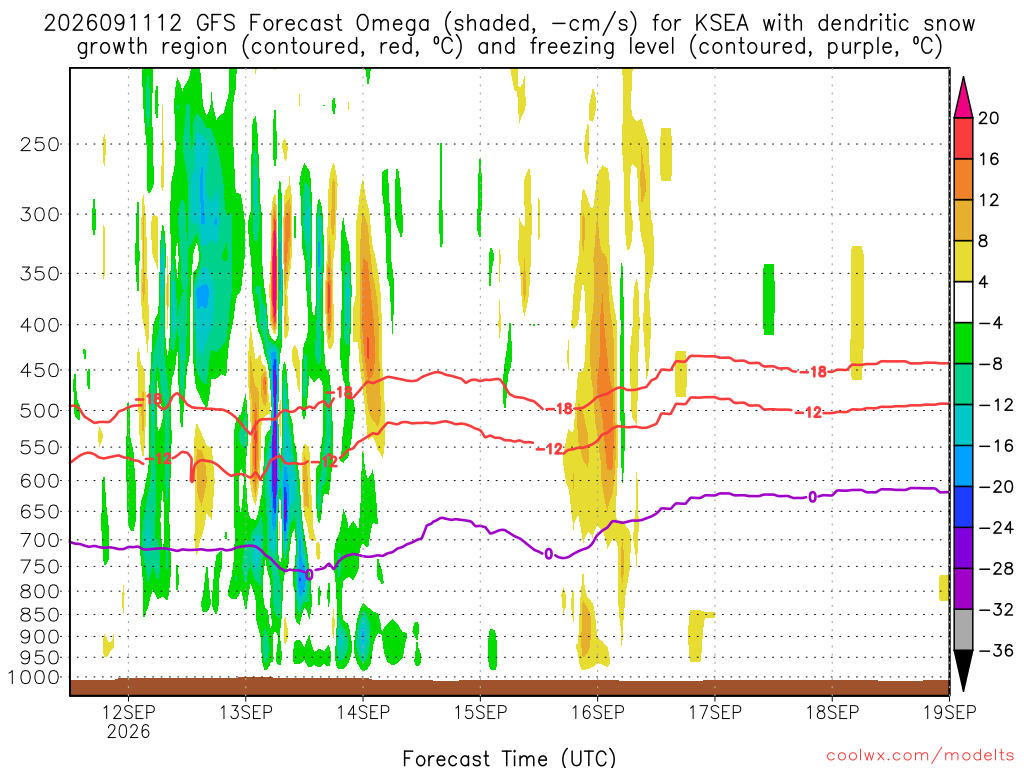Open the coolwx.com/modelts link

920,756
